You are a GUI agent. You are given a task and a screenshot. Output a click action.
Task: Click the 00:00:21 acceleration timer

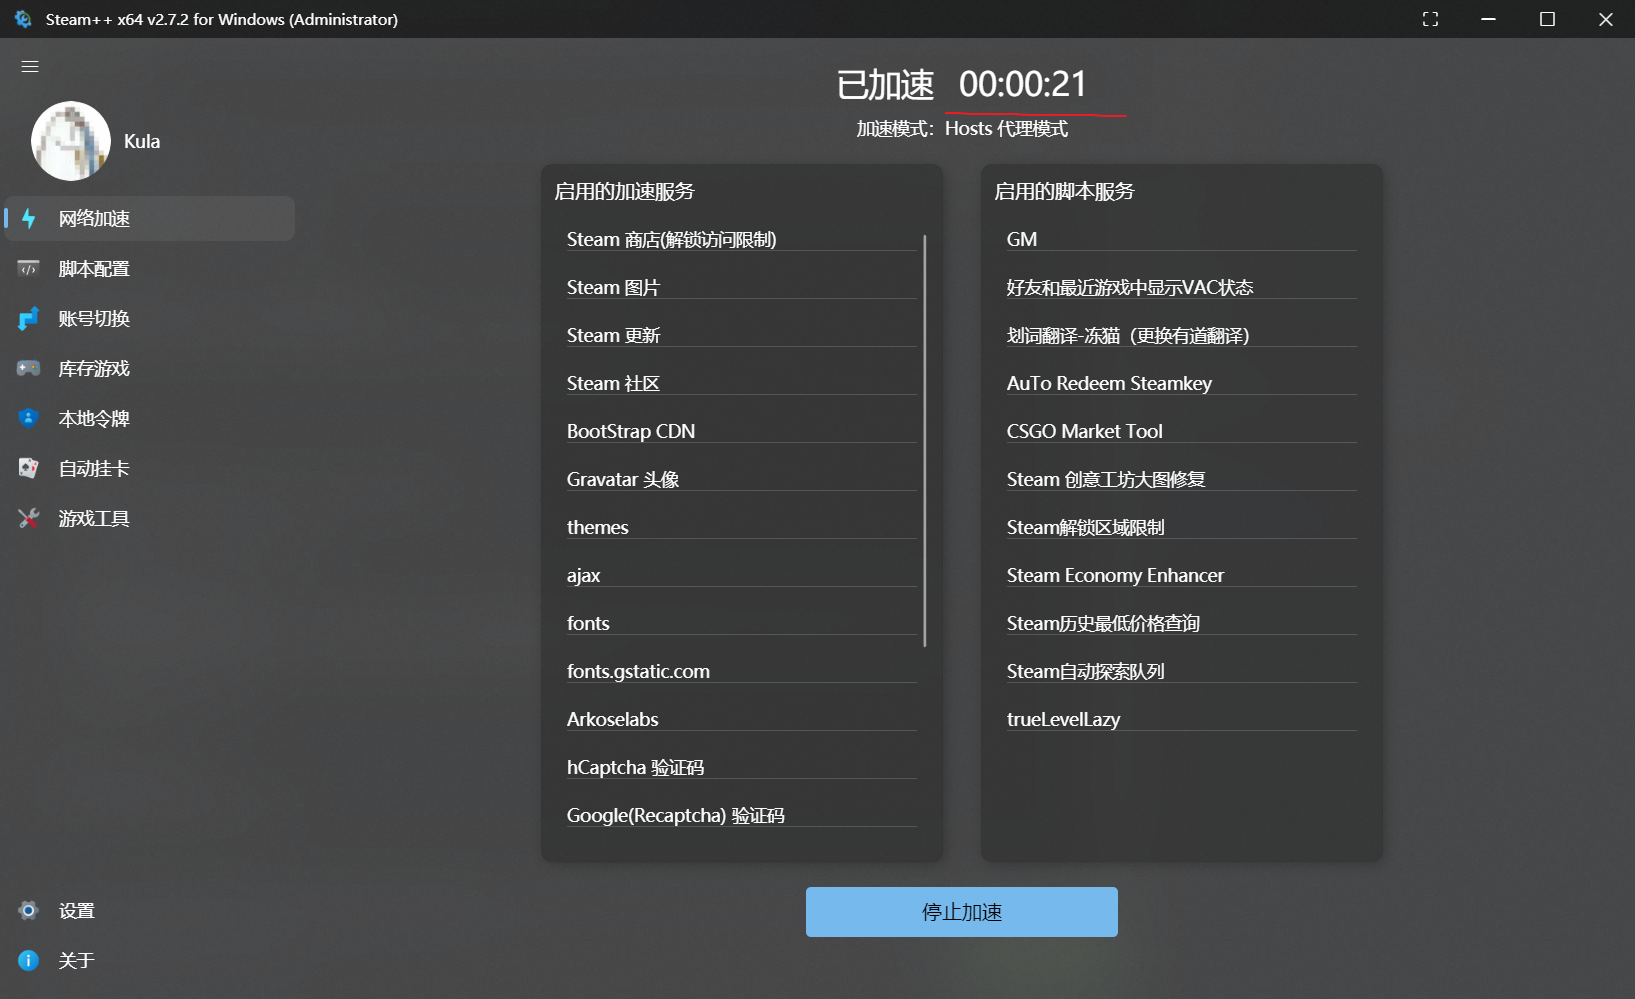1022,84
